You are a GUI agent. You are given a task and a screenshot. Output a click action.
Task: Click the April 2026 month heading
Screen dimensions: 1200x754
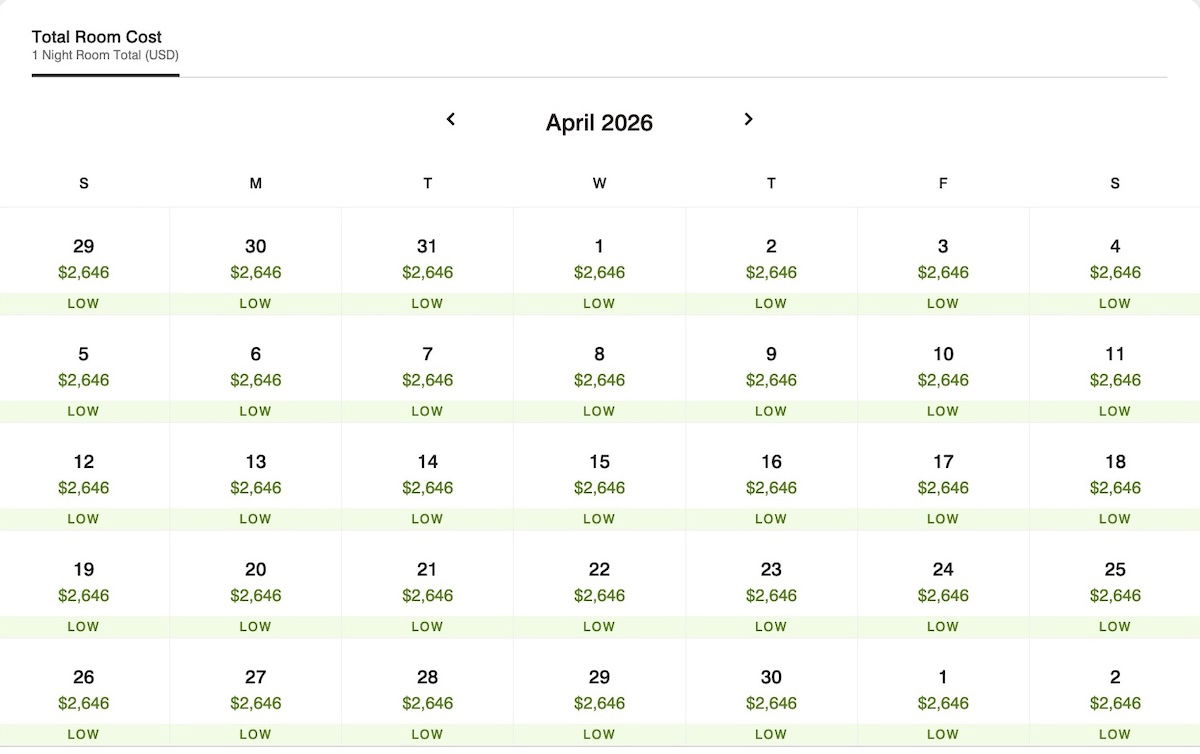pyautogui.click(x=599, y=123)
